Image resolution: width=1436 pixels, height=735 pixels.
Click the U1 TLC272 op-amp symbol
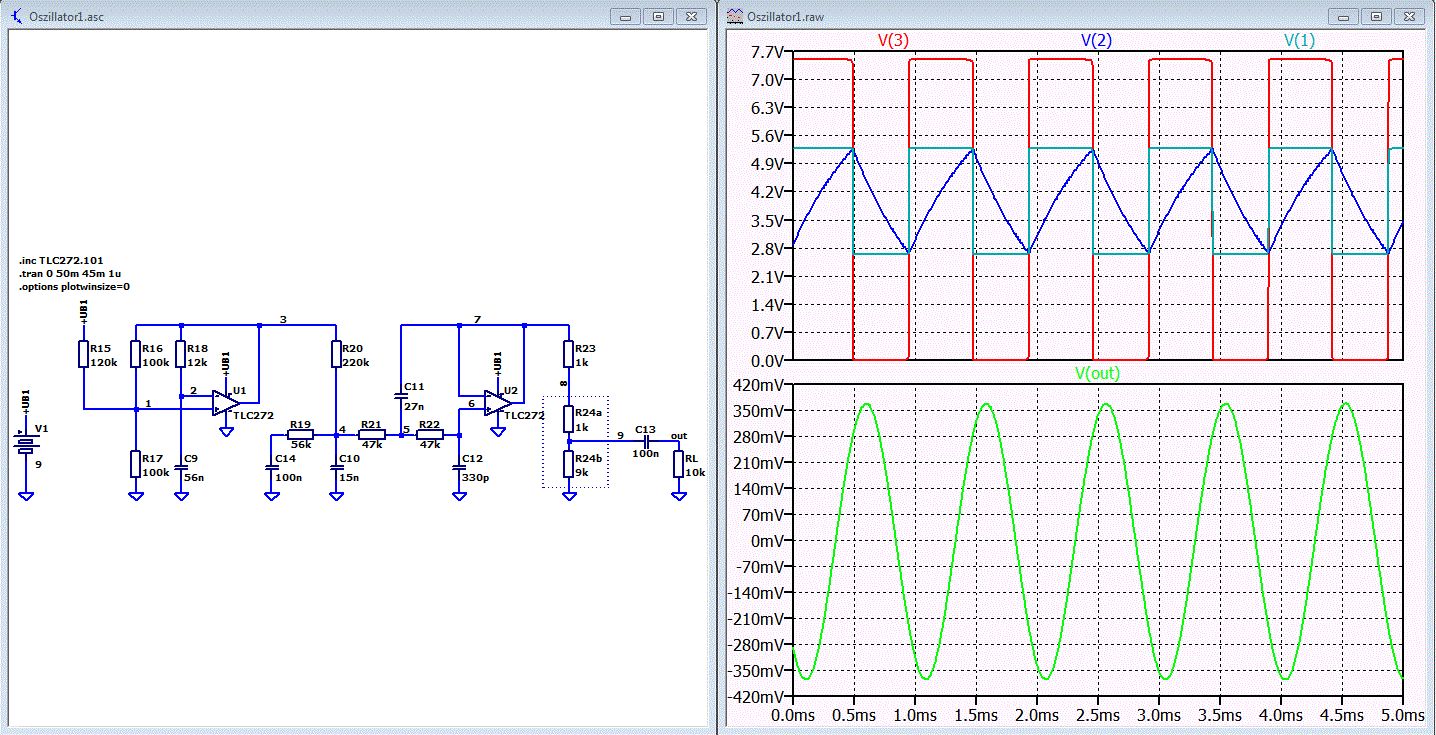[224, 402]
